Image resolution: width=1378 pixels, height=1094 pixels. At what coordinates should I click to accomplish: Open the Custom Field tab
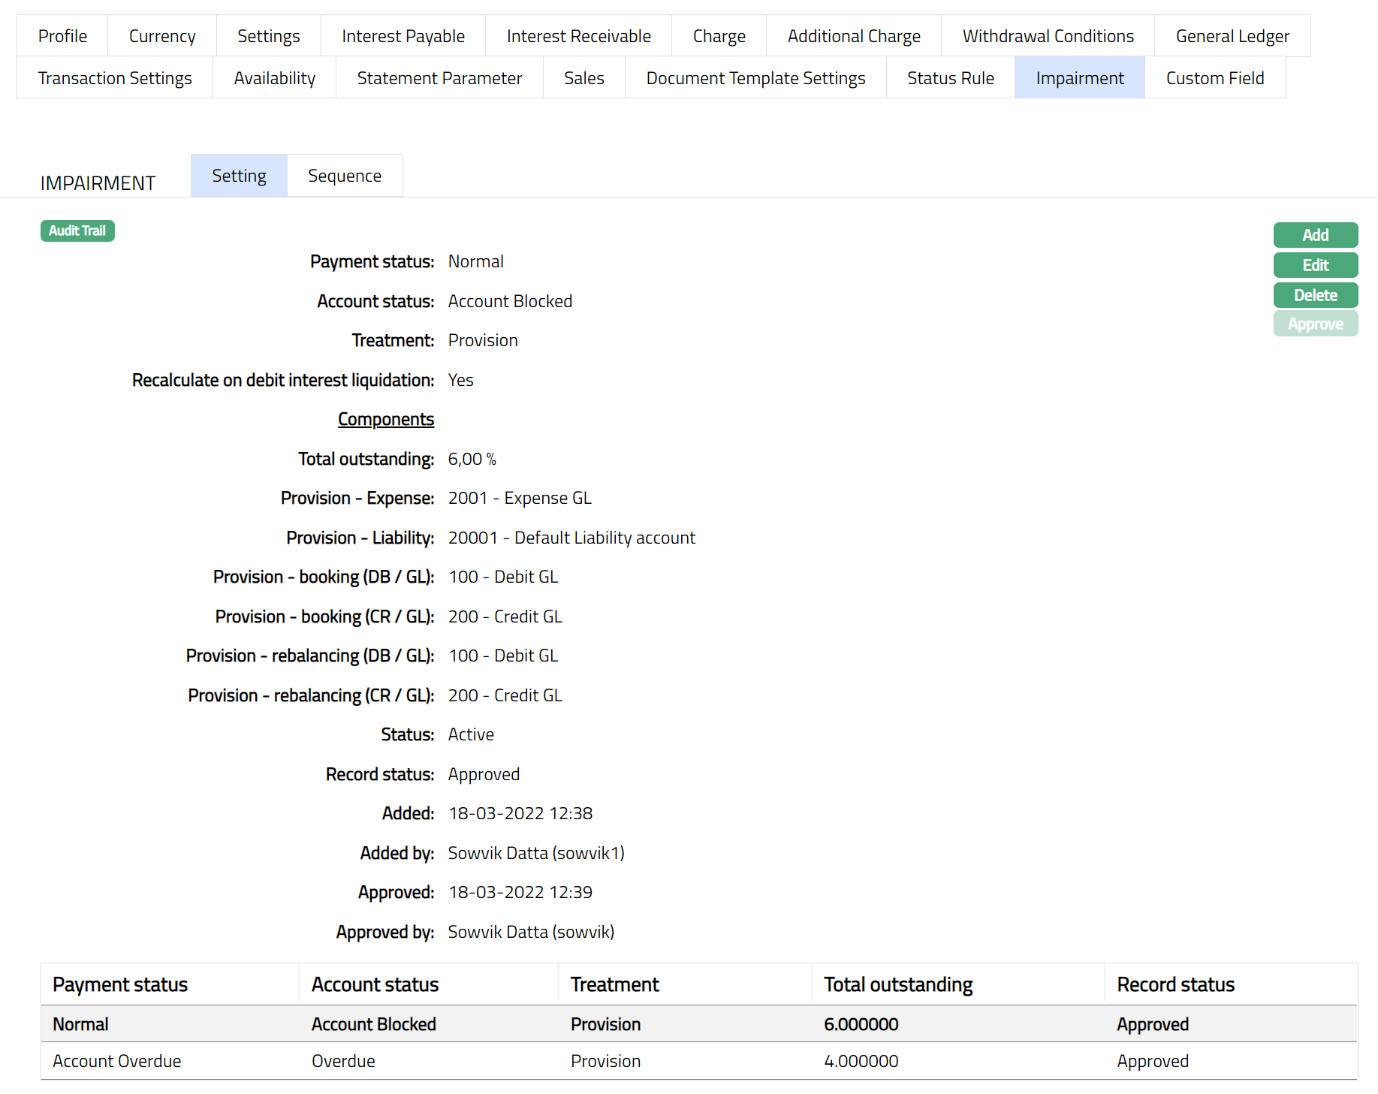tap(1215, 77)
